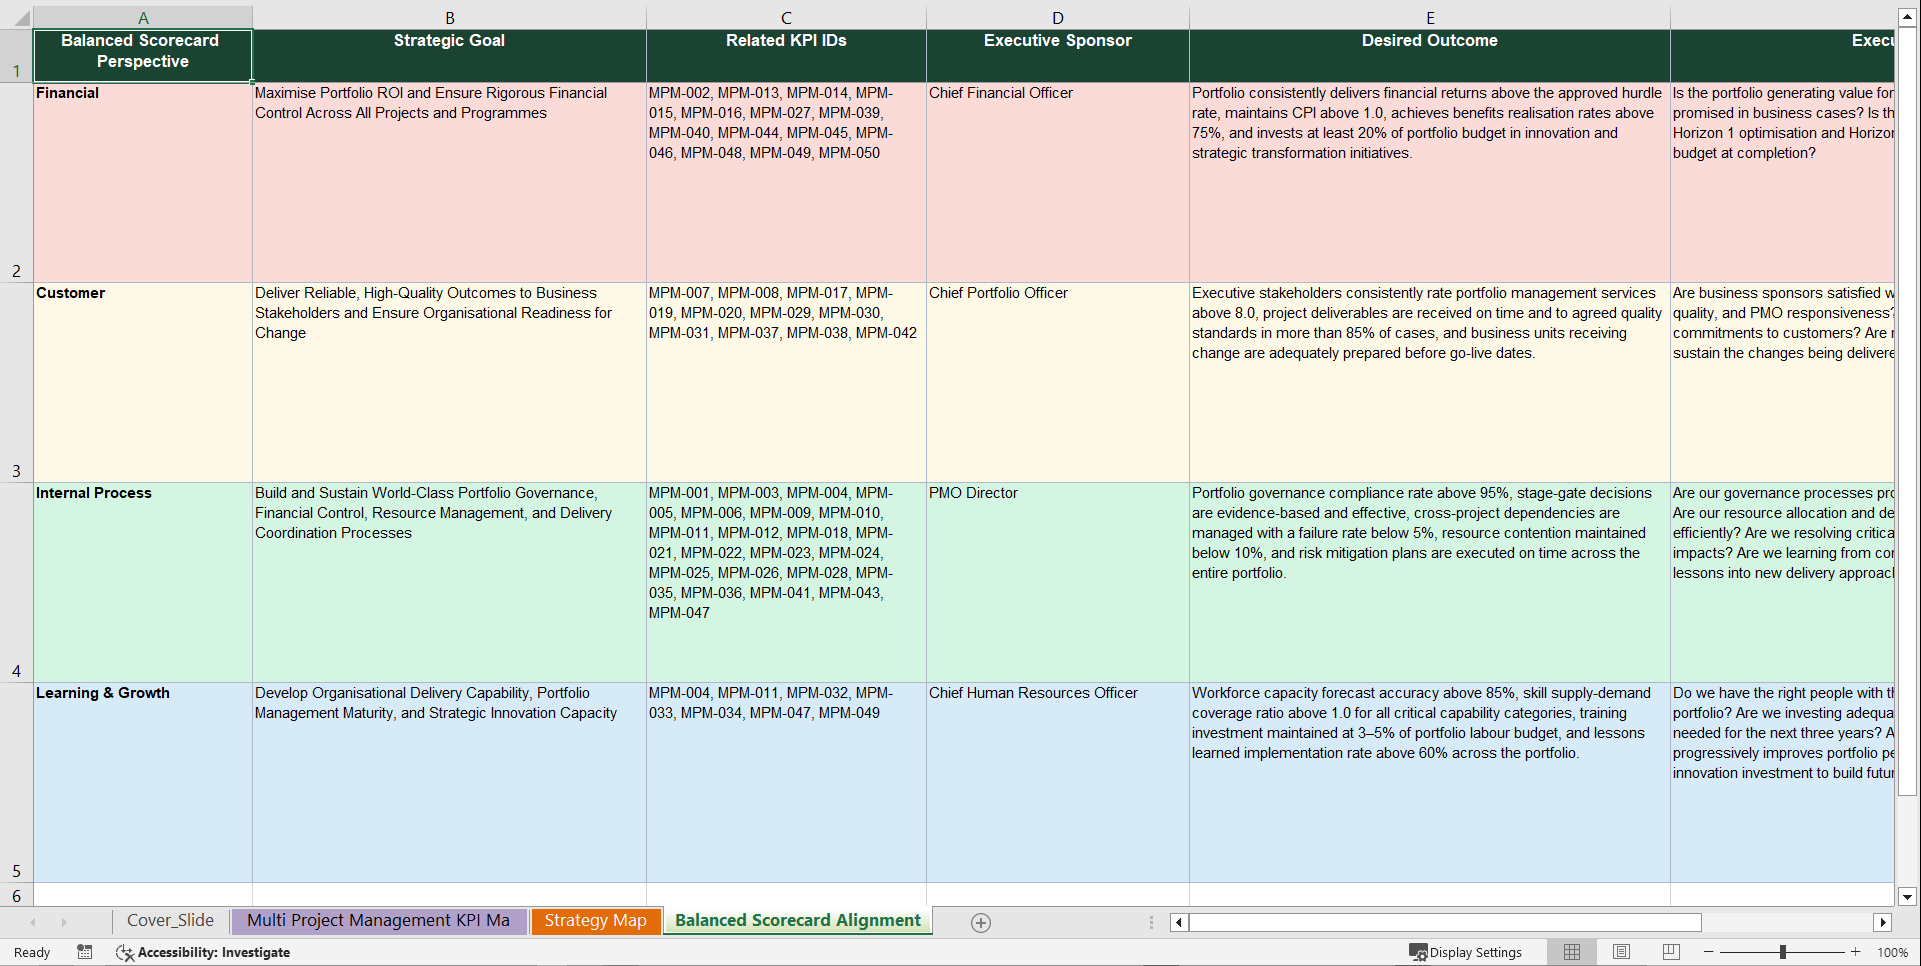
Task: Select 'Executive stakeholders consistently rate' outcome cell
Action: (x=1430, y=382)
